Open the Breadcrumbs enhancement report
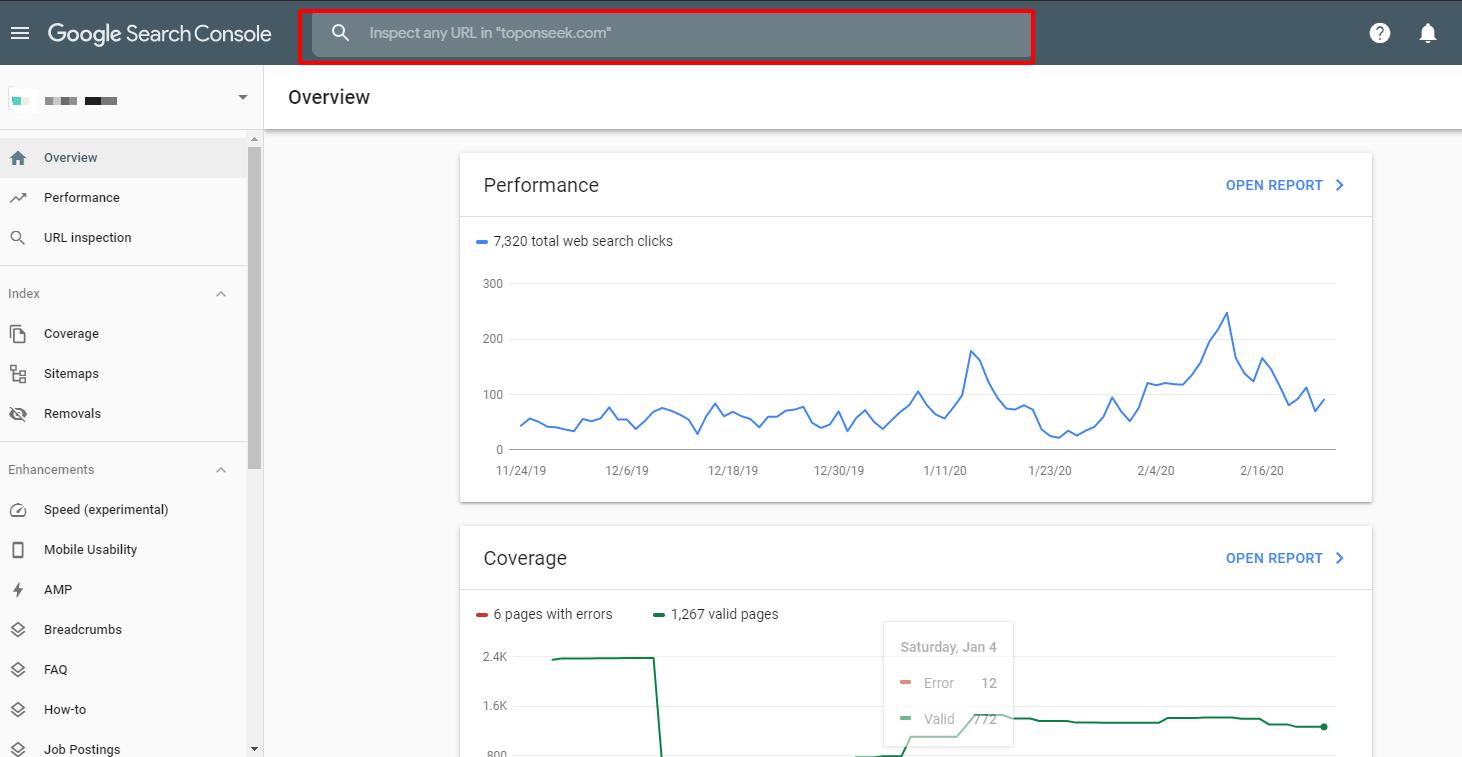The width and height of the screenshot is (1462, 757). (82, 630)
